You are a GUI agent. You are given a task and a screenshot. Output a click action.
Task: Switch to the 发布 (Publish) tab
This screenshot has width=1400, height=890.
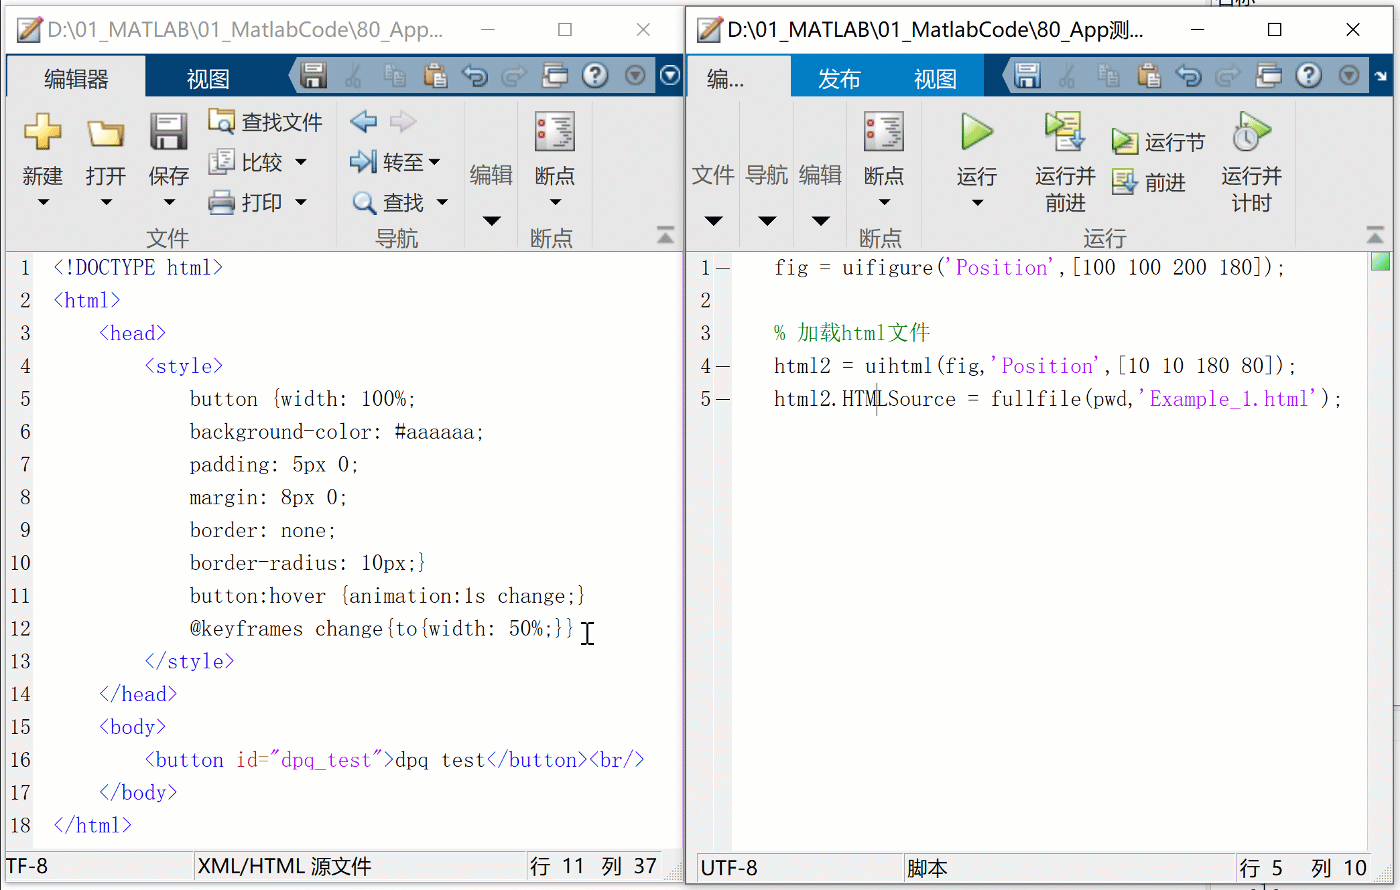coord(839,75)
